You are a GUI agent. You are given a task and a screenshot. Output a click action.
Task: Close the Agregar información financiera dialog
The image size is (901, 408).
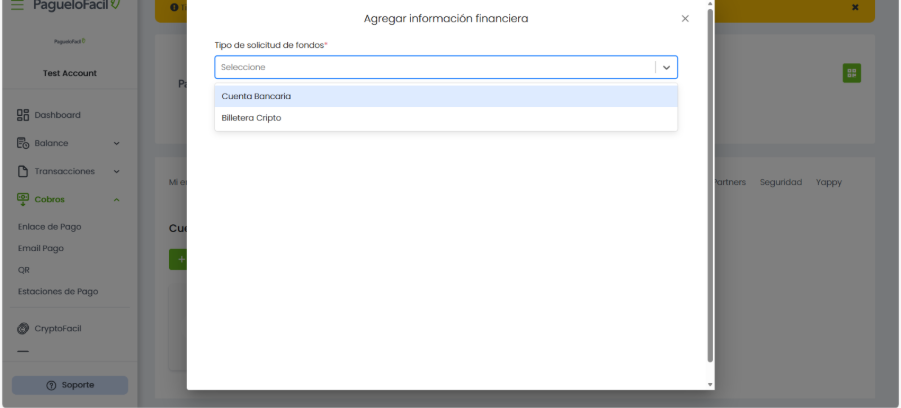point(685,19)
